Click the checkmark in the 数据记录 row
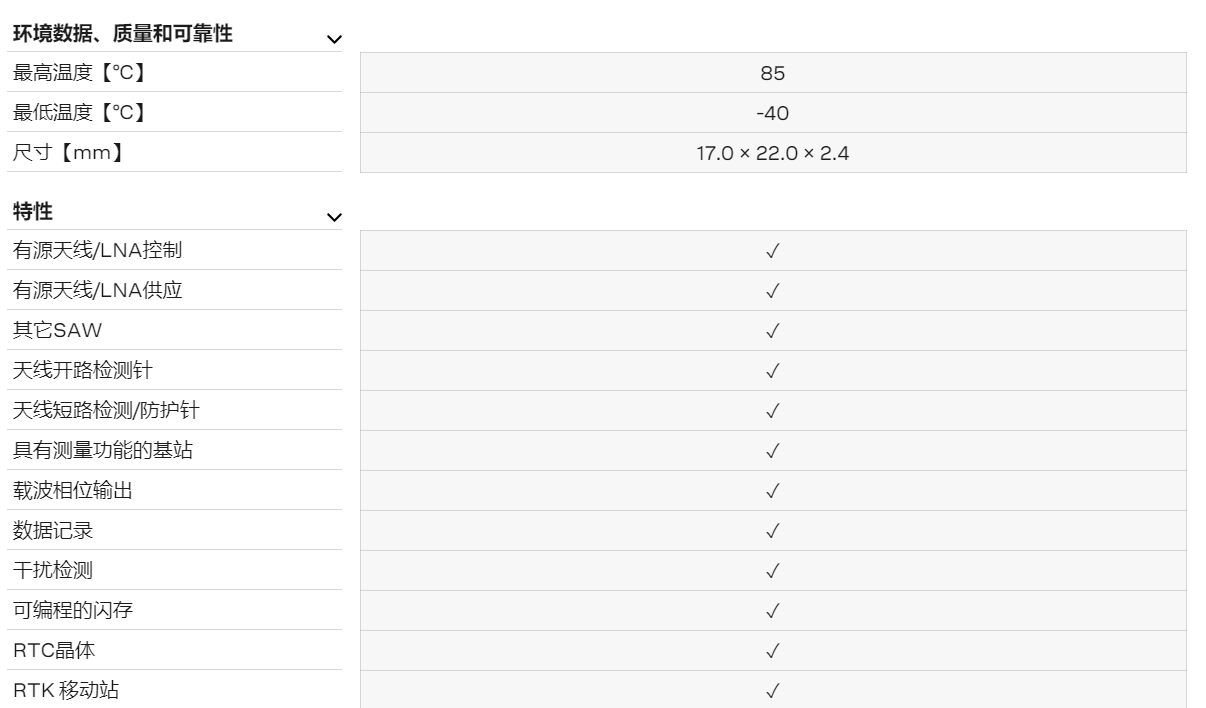This screenshot has height=708, width=1206. 772,531
